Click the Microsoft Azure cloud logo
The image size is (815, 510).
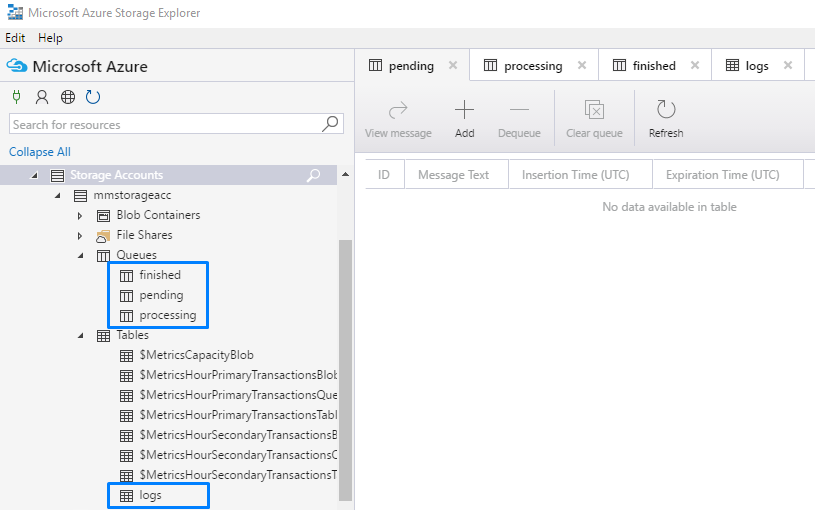point(17,66)
